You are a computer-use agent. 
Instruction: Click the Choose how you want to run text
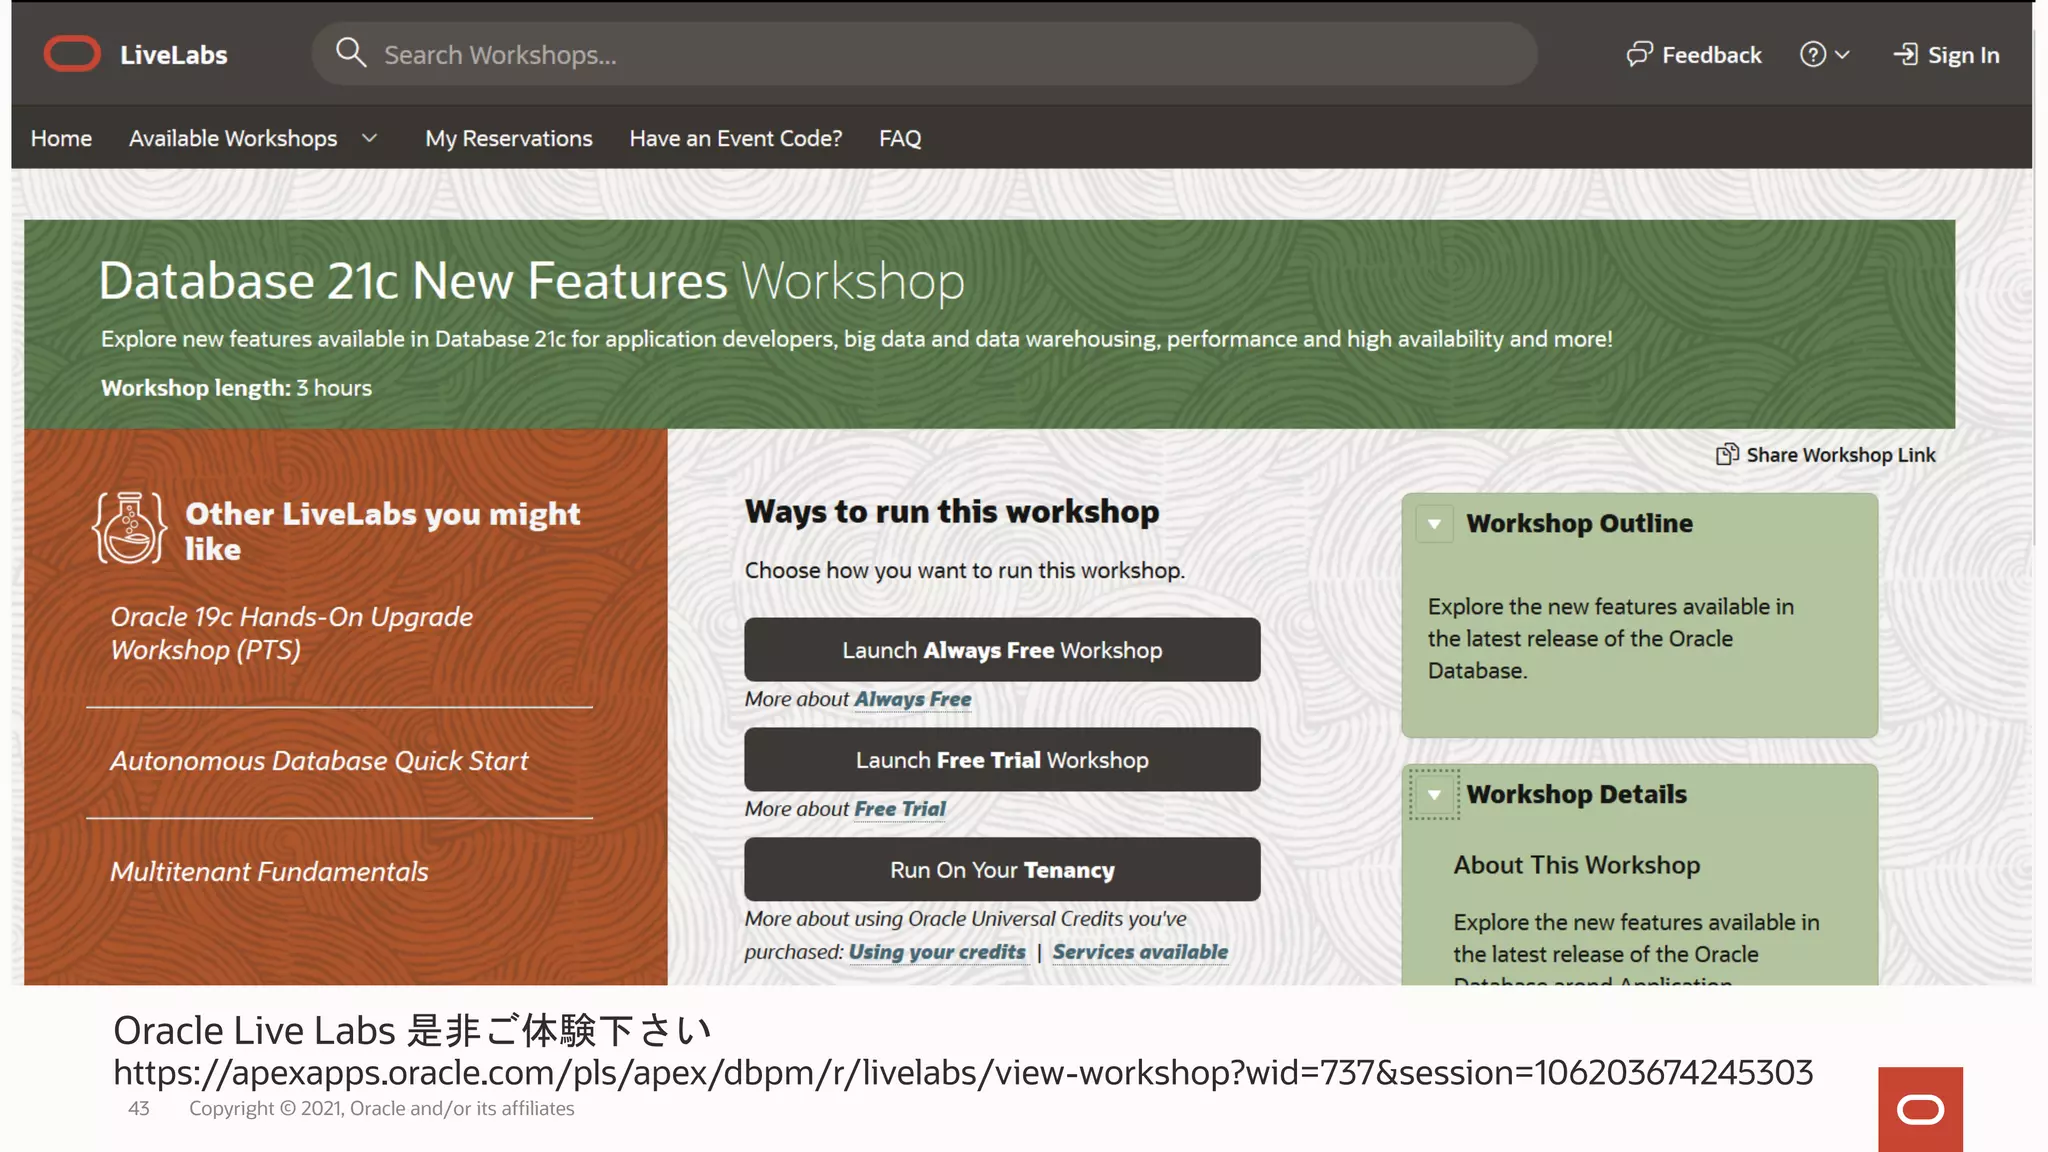(x=965, y=570)
